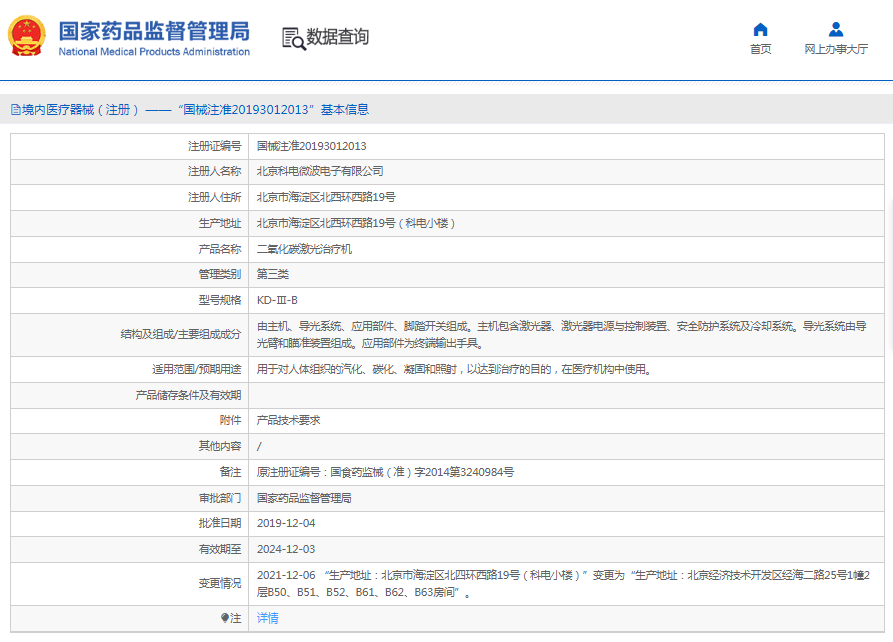Go to 首页 home icon
The image size is (893, 642).
pyautogui.click(x=760, y=29)
